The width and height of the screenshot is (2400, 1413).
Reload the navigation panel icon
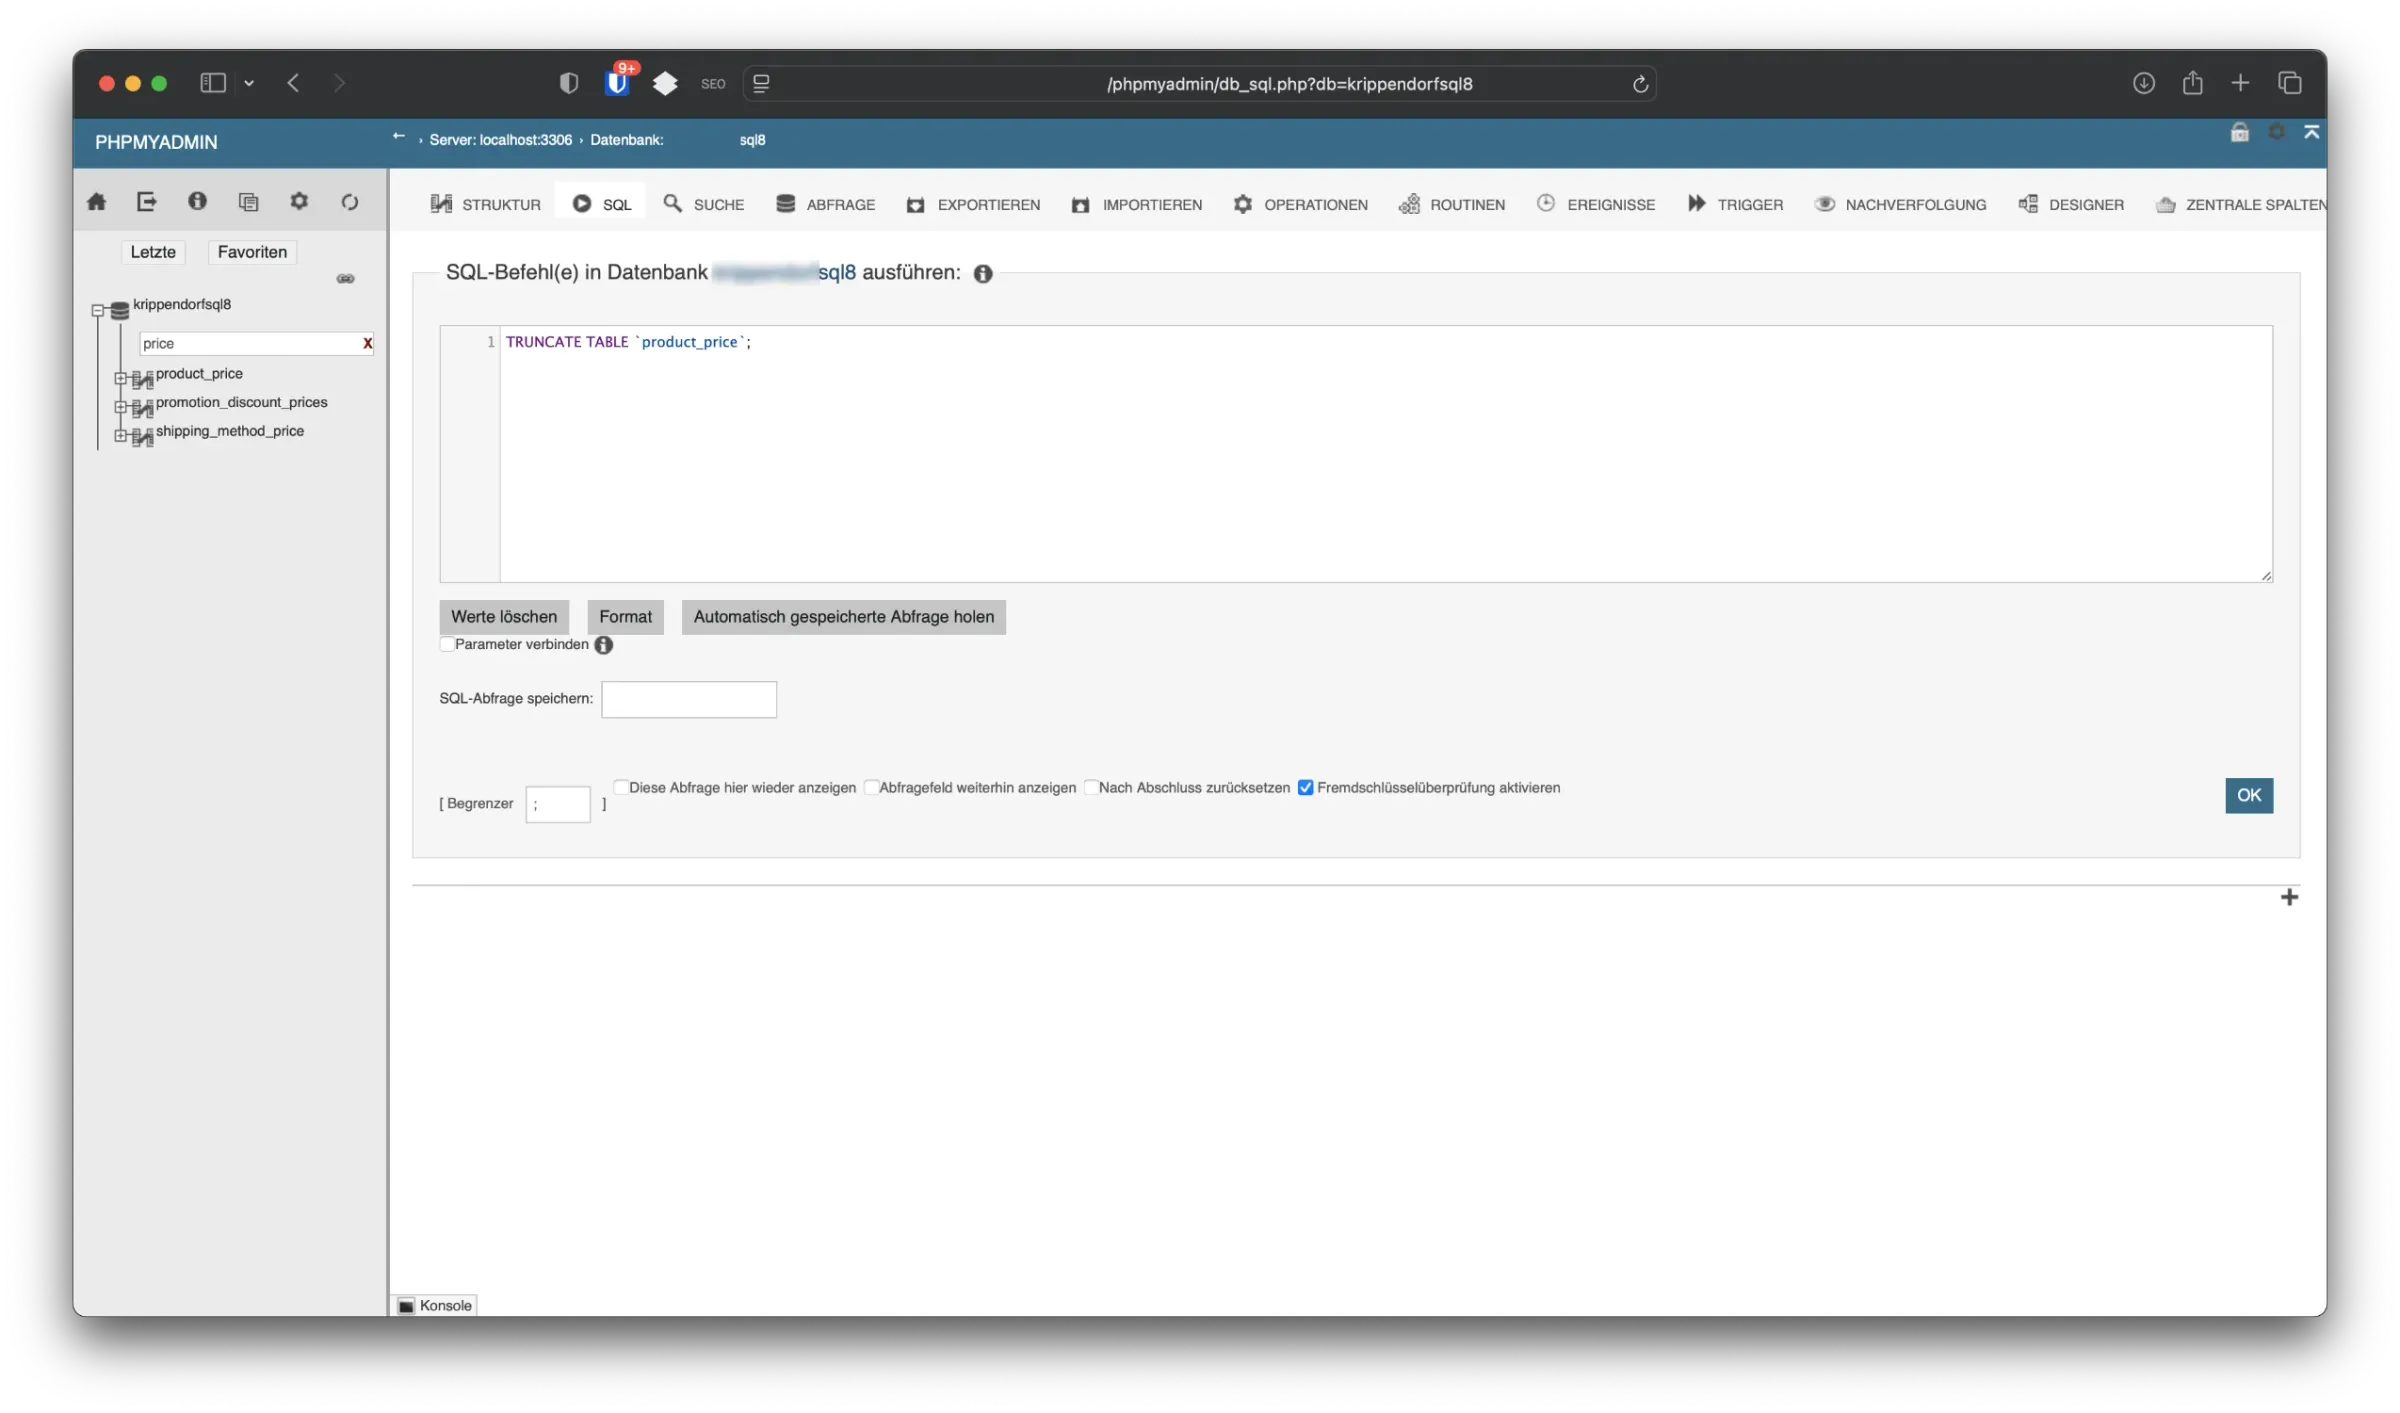(349, 202)
